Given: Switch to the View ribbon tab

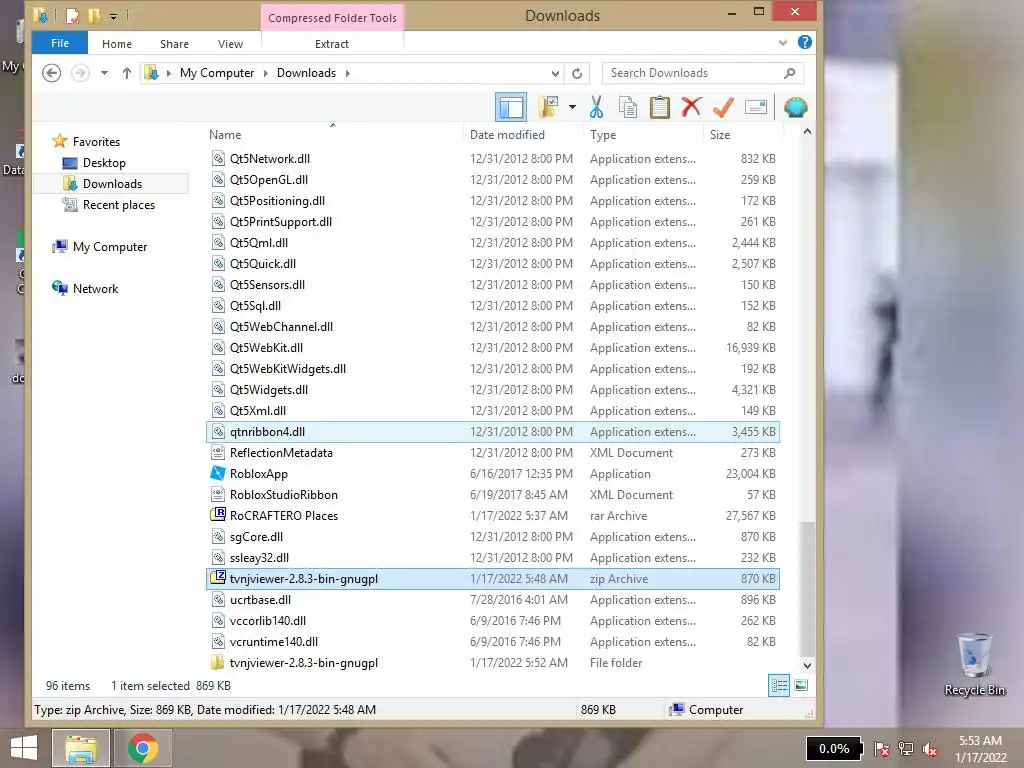Looking at the screenshot, I should pos(231,44).
